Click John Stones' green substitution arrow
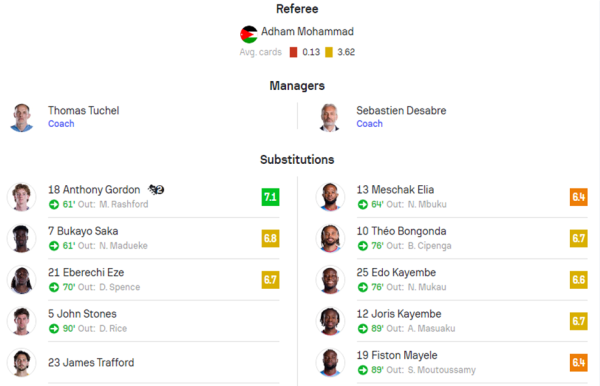Screen dimensions: 600x386 coord(54,328)
